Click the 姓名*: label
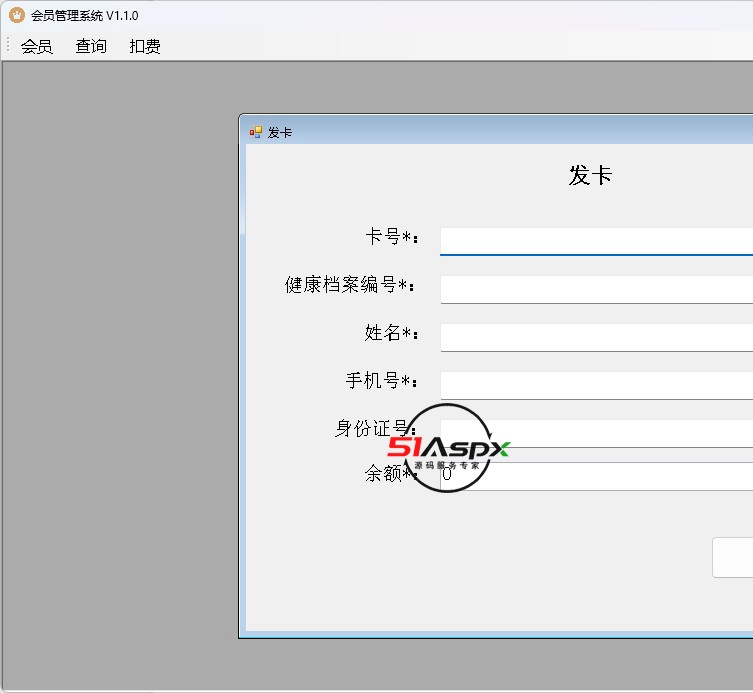Screen dimensions: 753x693 pyautogui.click(x=391, y=332)
